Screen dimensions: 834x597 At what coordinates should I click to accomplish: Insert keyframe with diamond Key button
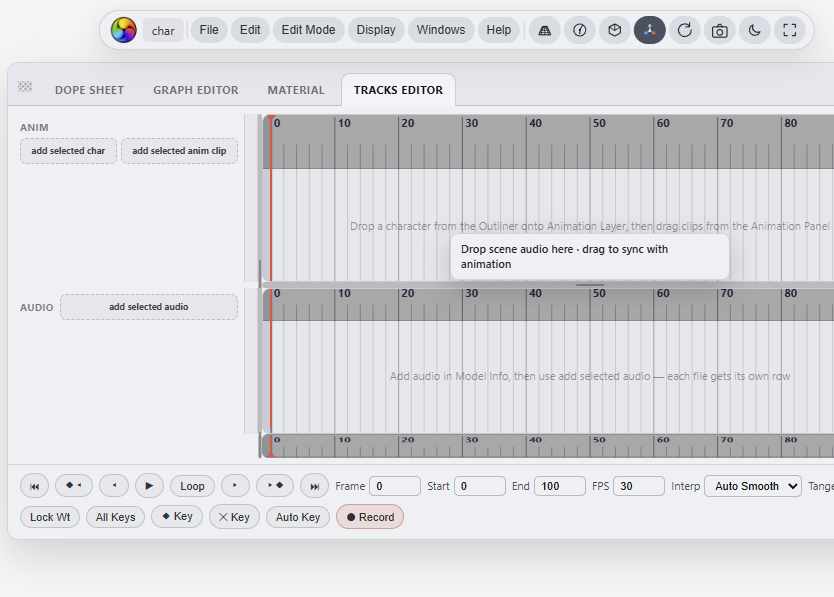pos(177,516)
